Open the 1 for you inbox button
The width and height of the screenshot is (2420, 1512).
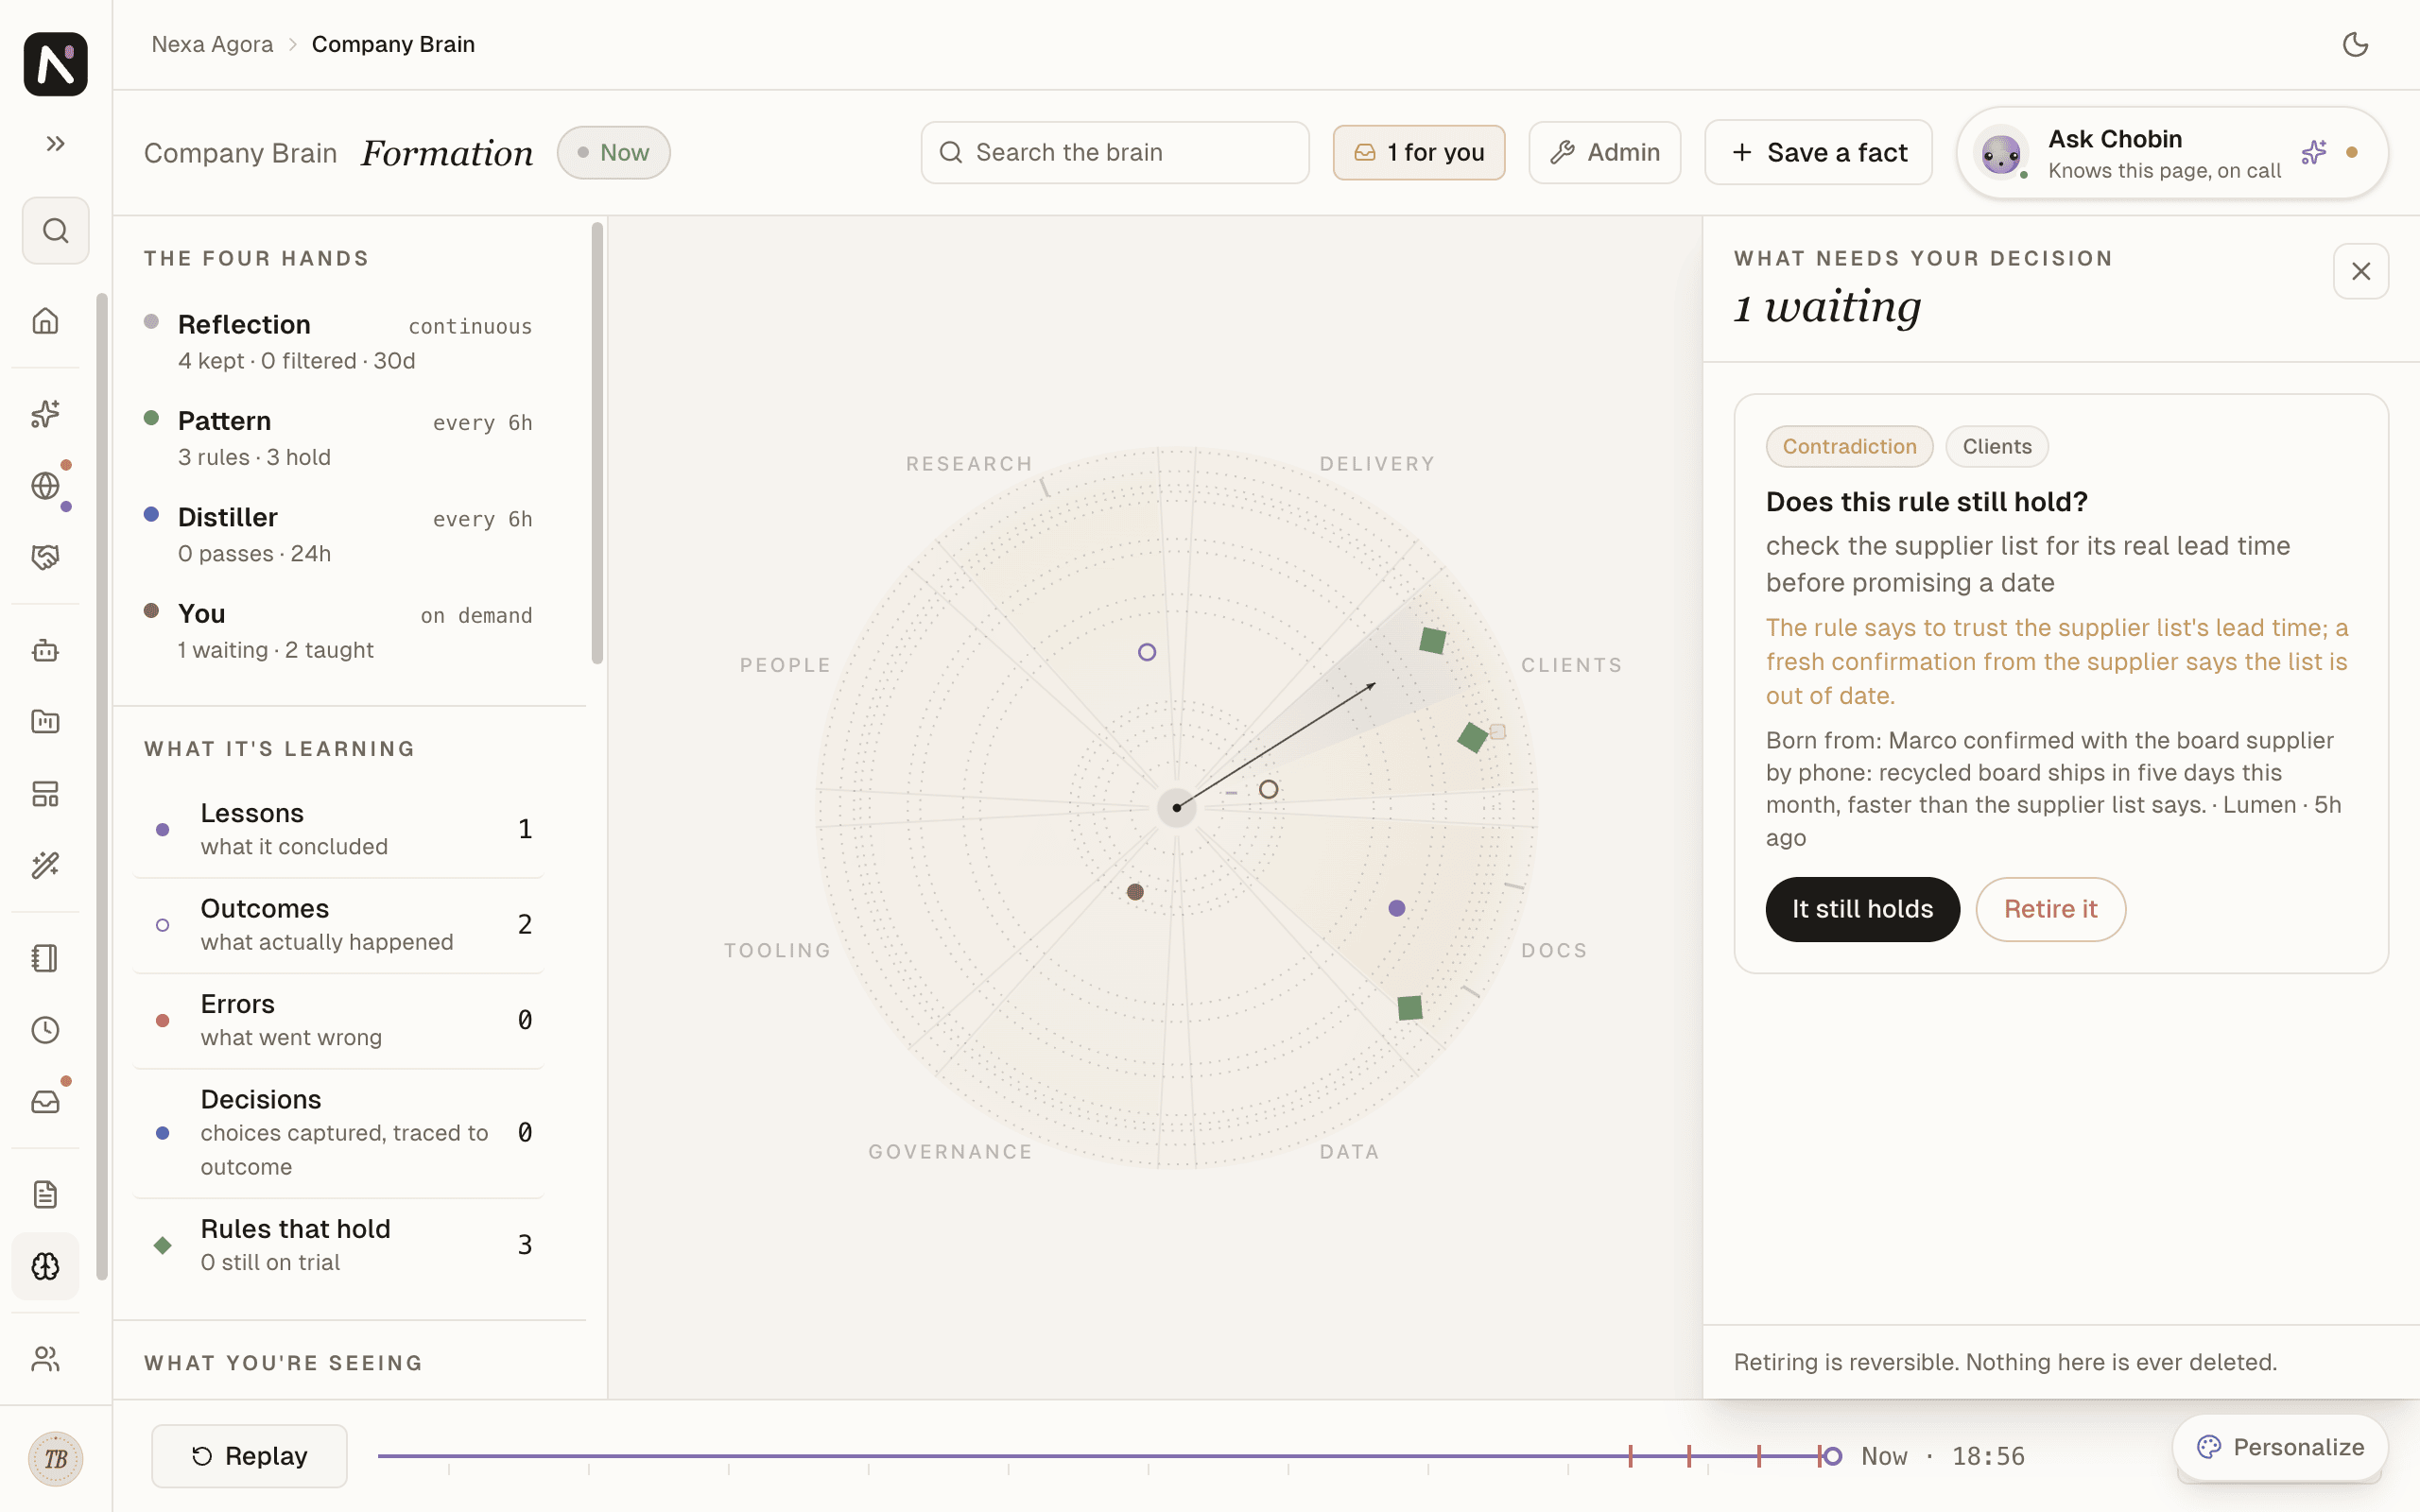click(1419, 152)
